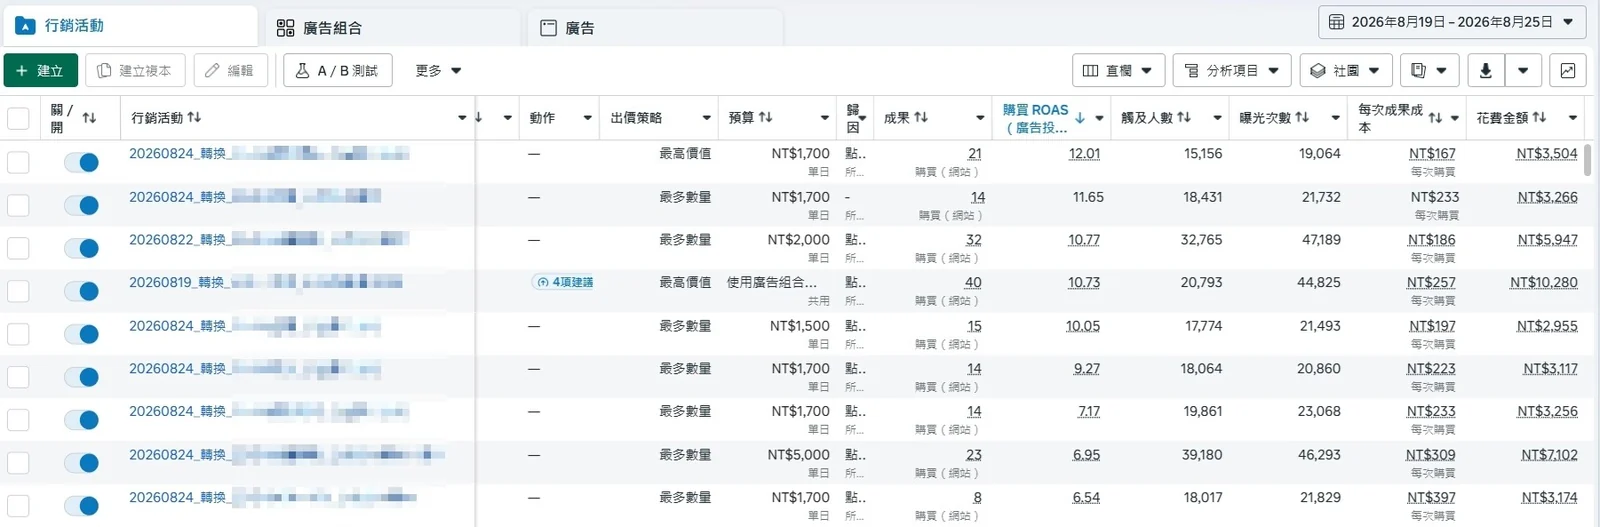
Task: Click the underlined amount NT$10,280
Action: click(x=1544, y=283)
